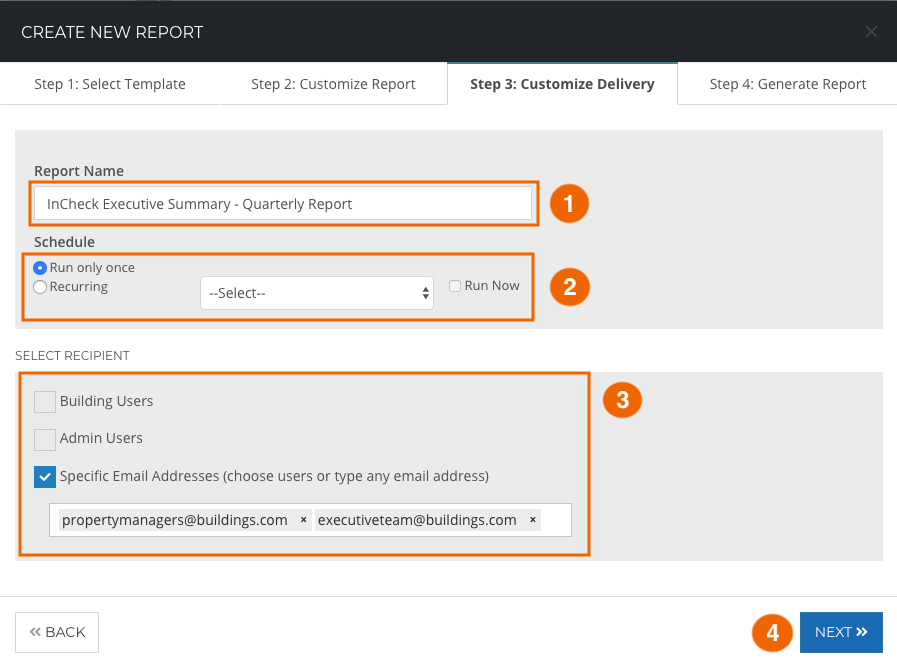The width and height of the screenshot is (897, 667).
Task: Click orange callout marker number 3
Action: tap(622, 400)
